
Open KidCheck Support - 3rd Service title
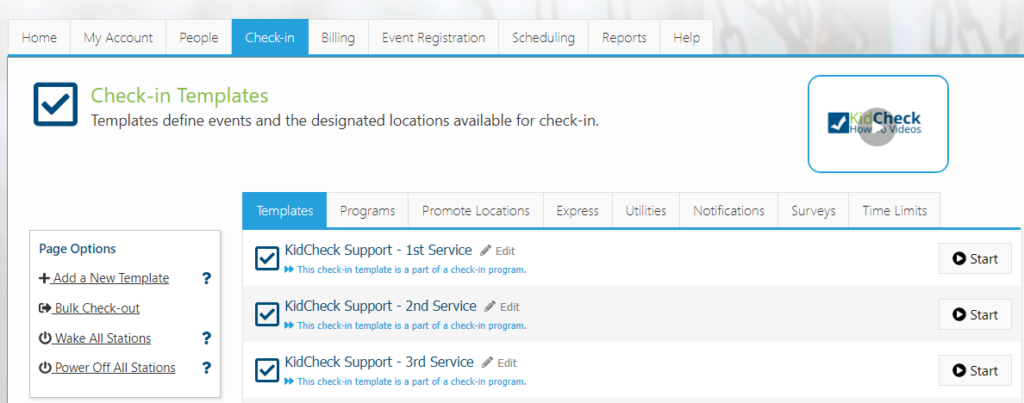click(379, 362)
